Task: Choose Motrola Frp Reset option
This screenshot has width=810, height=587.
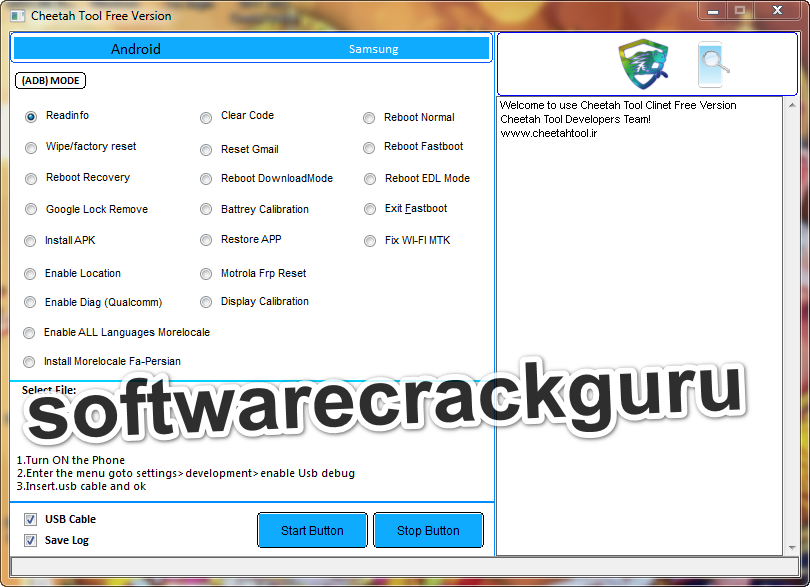Action: coord(206,274)
